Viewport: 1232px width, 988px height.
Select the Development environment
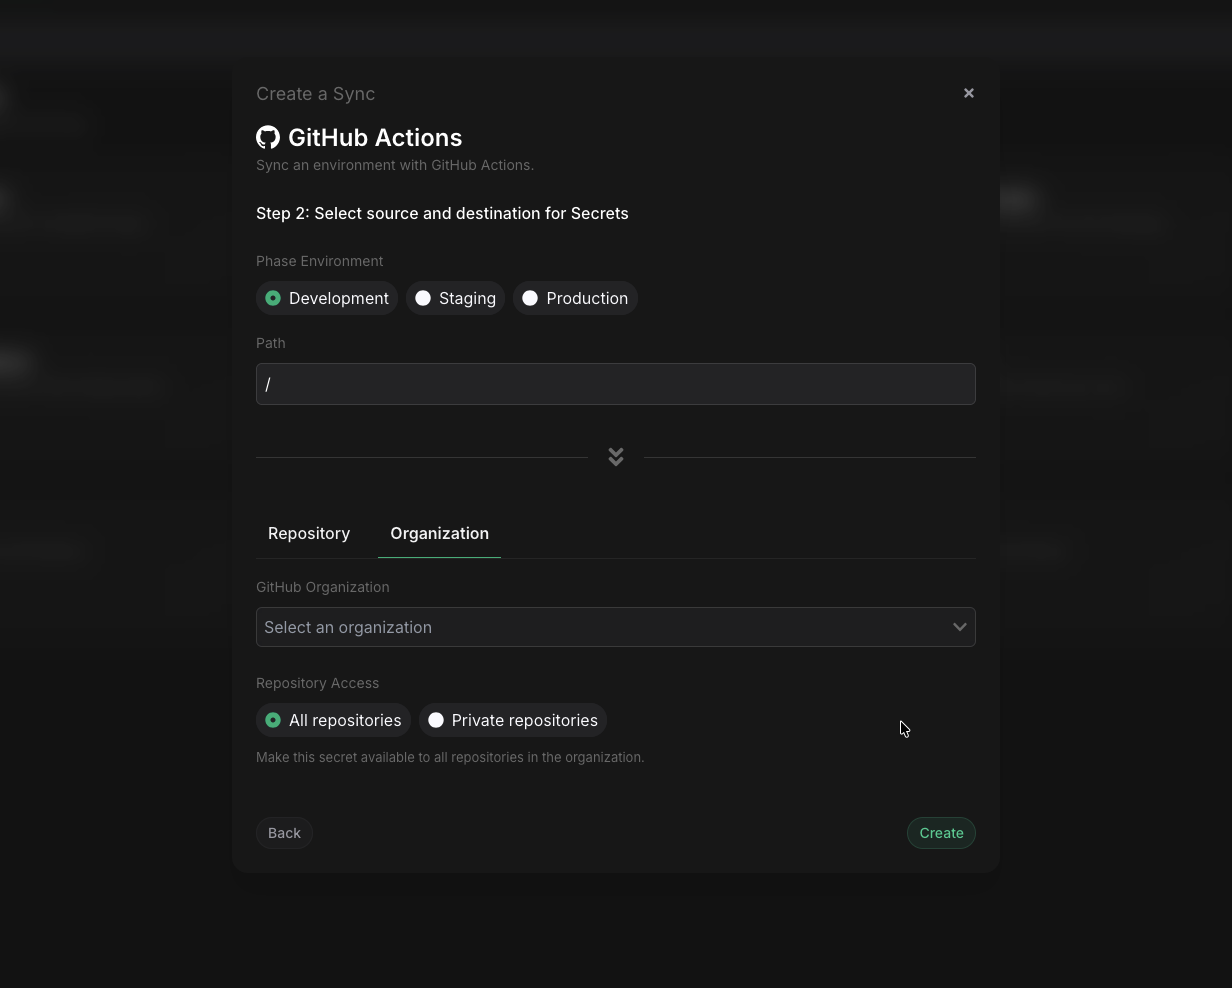(327, 298)
